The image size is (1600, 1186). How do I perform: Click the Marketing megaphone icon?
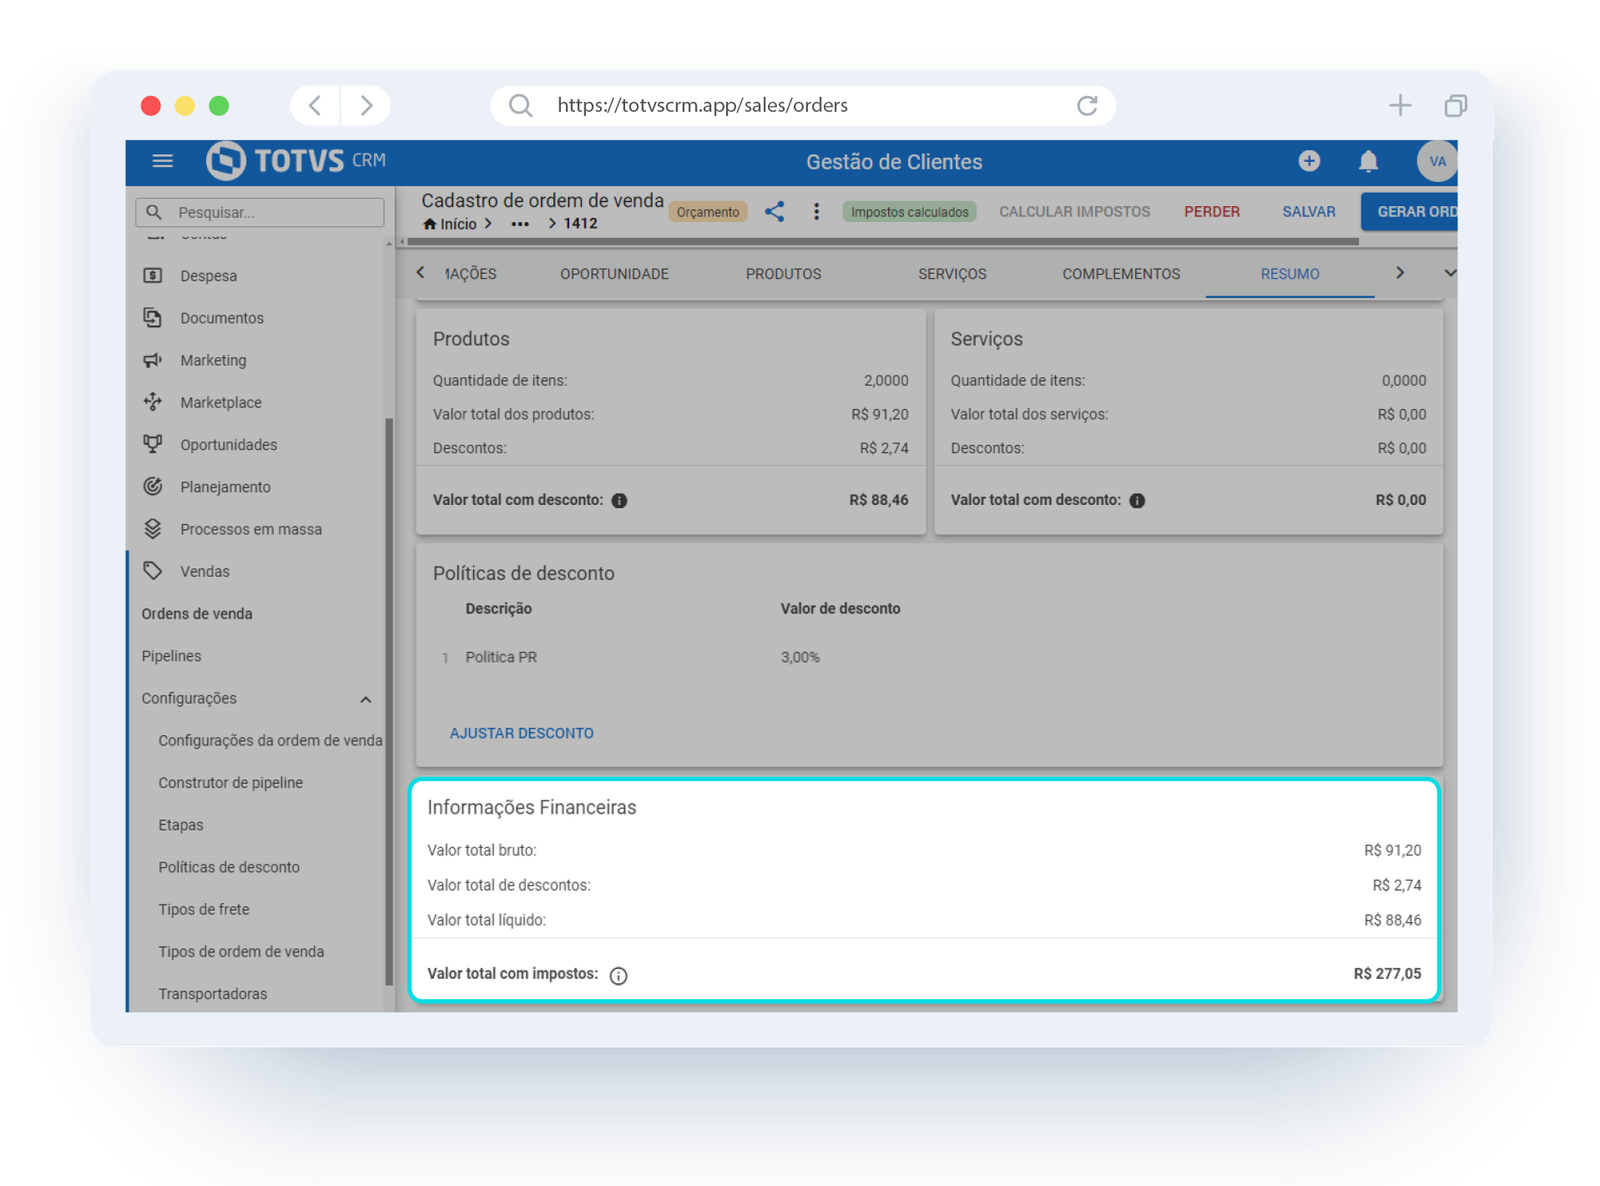pyautogui.click(x=153, y=360)
